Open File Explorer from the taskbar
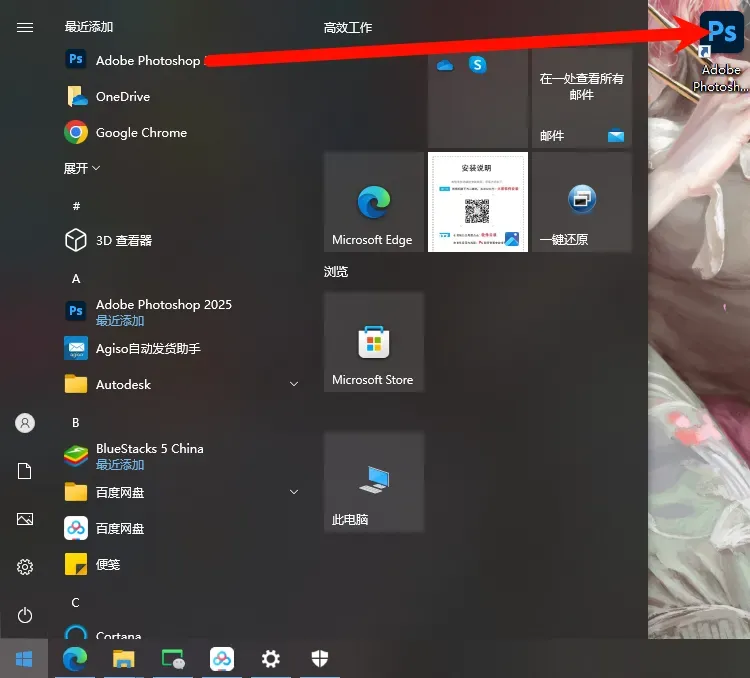This screenshot has height=678, width=750. (124, 658)
